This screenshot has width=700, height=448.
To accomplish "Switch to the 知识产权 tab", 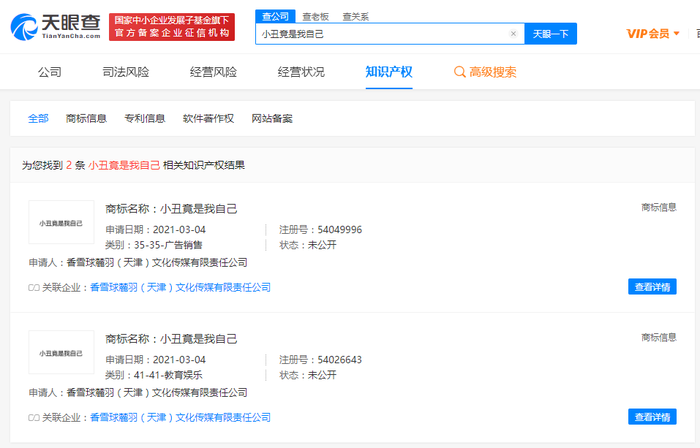I will 389,72.
